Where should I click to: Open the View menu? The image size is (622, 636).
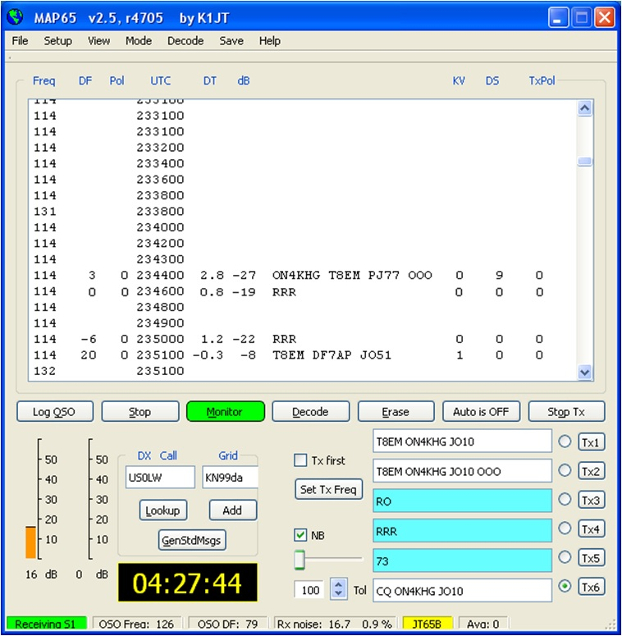[99, 41]
